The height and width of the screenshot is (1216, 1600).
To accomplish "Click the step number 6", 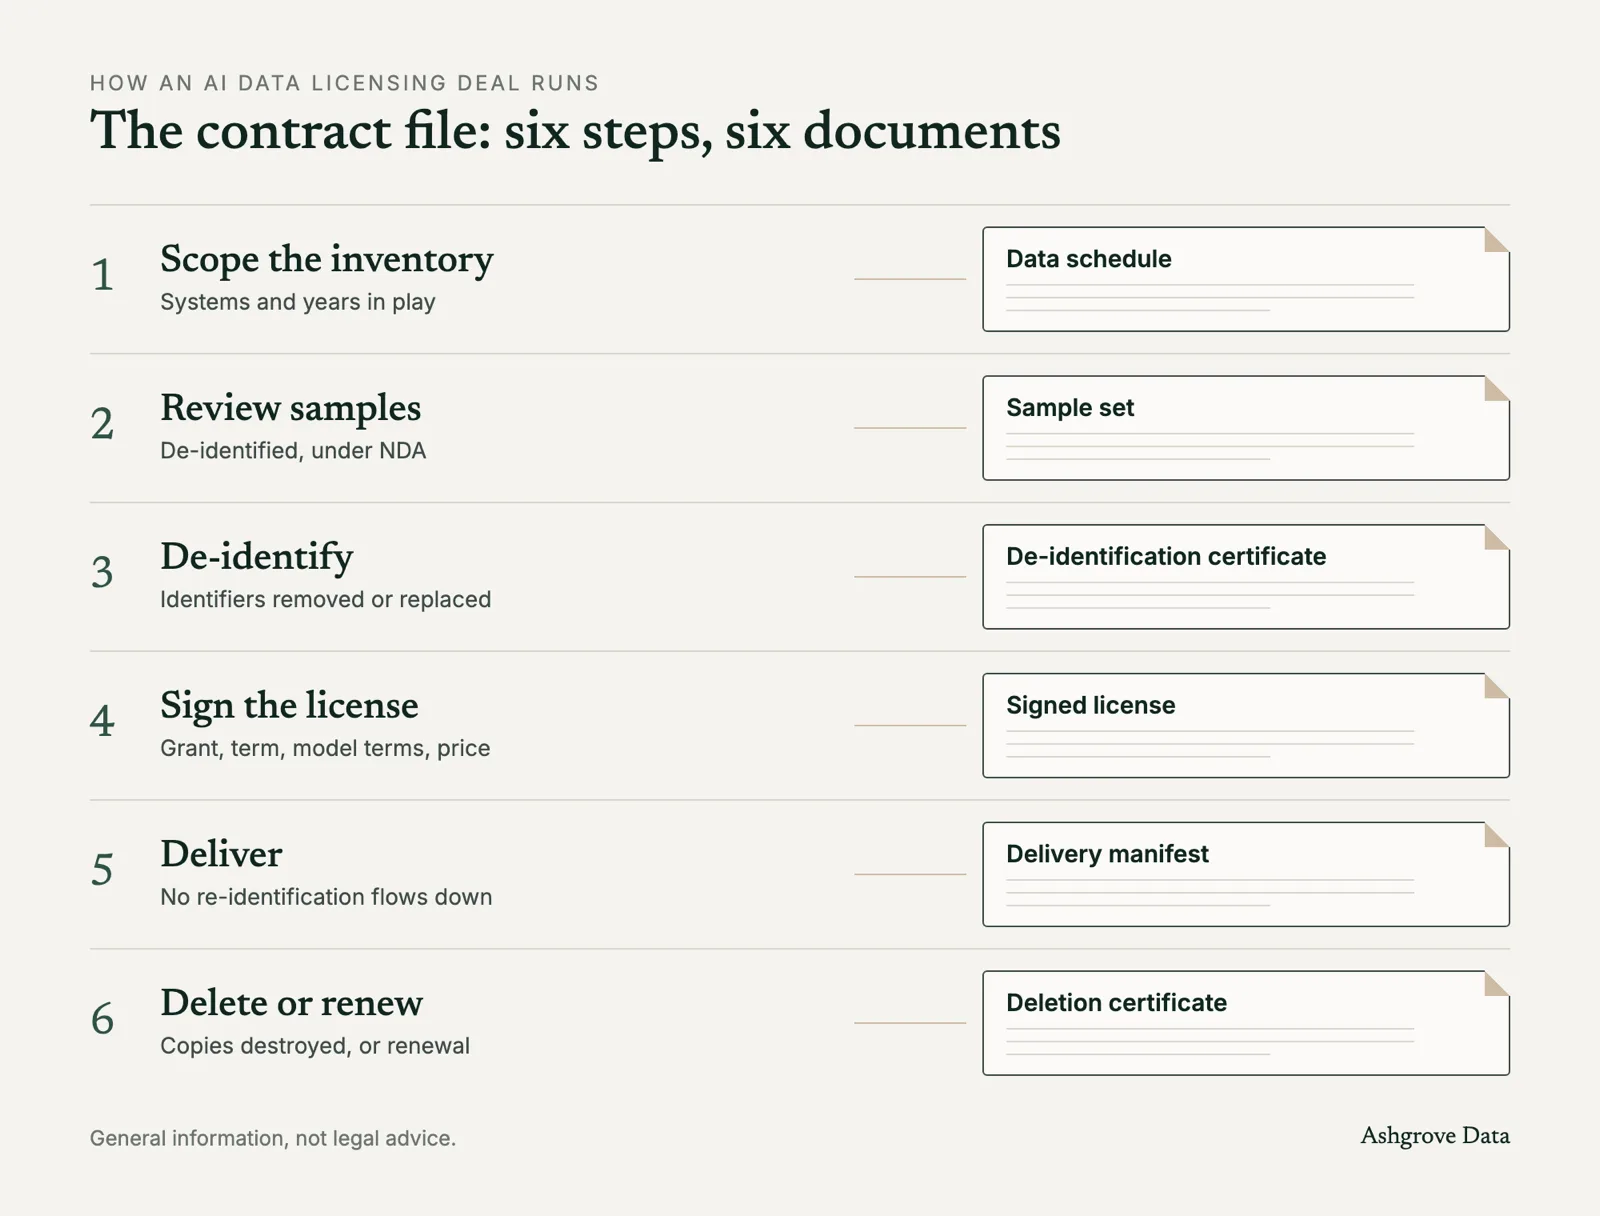I will (102, 1020).
